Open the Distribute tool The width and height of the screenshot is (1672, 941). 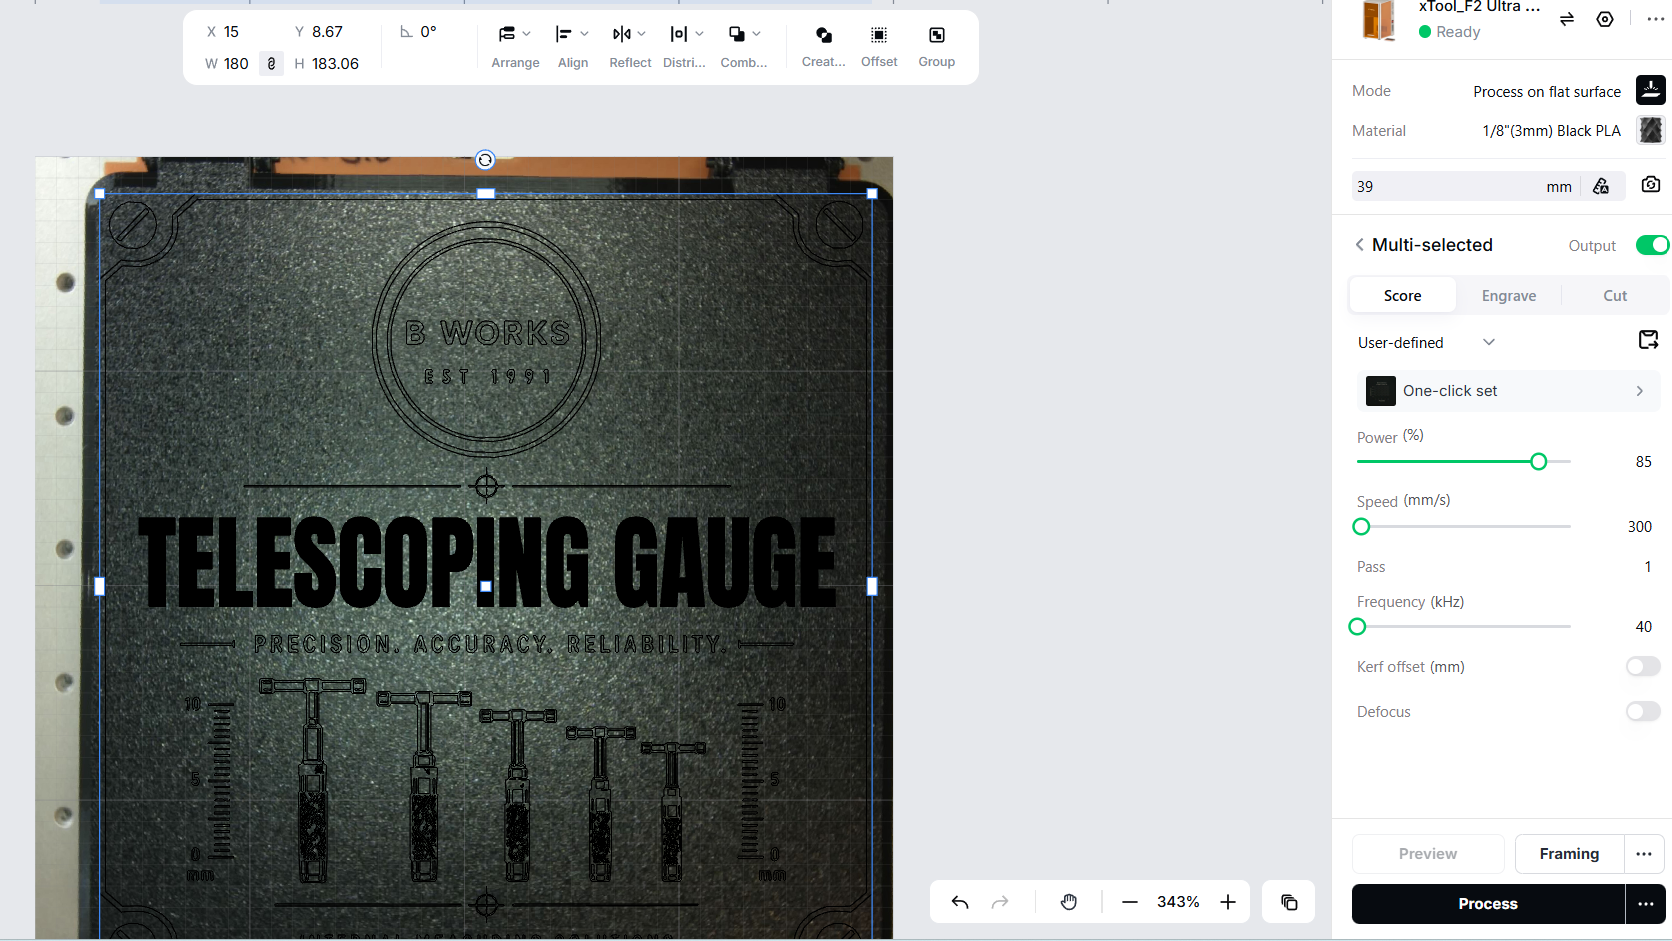[685, 47]
